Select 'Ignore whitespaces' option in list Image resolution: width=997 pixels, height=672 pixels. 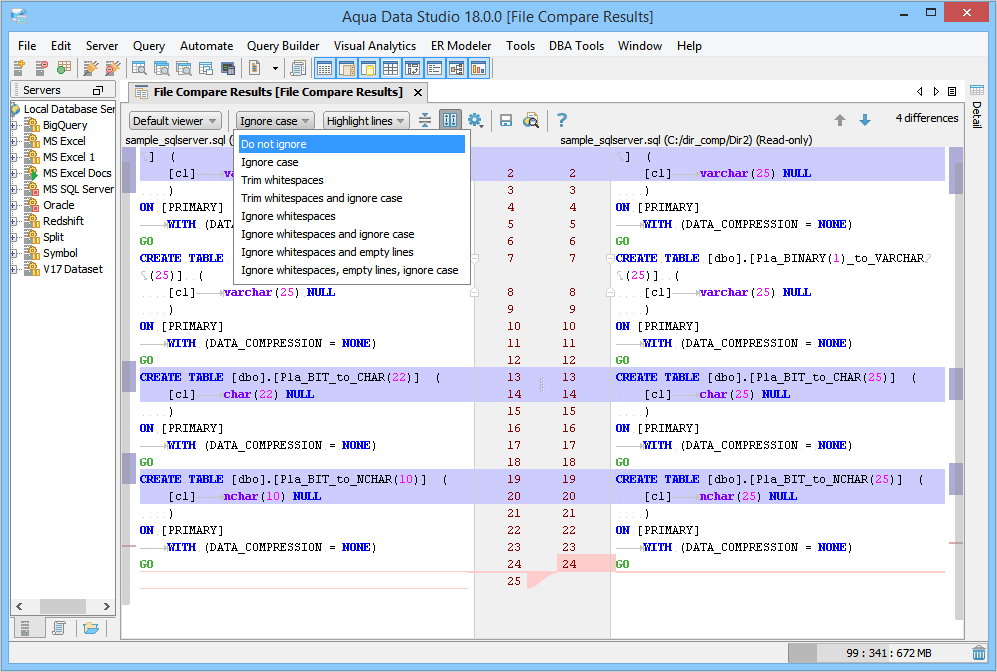click(288, 216)
